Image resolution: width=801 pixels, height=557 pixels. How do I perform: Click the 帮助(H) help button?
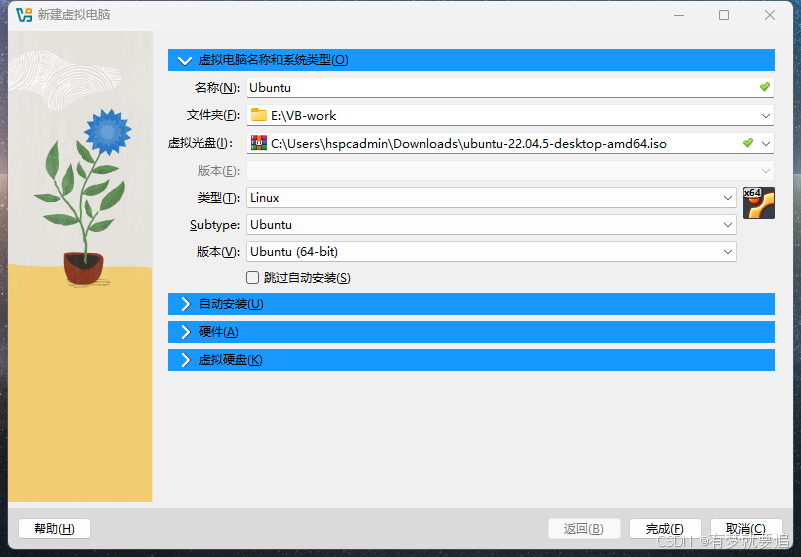coord(54,528)
